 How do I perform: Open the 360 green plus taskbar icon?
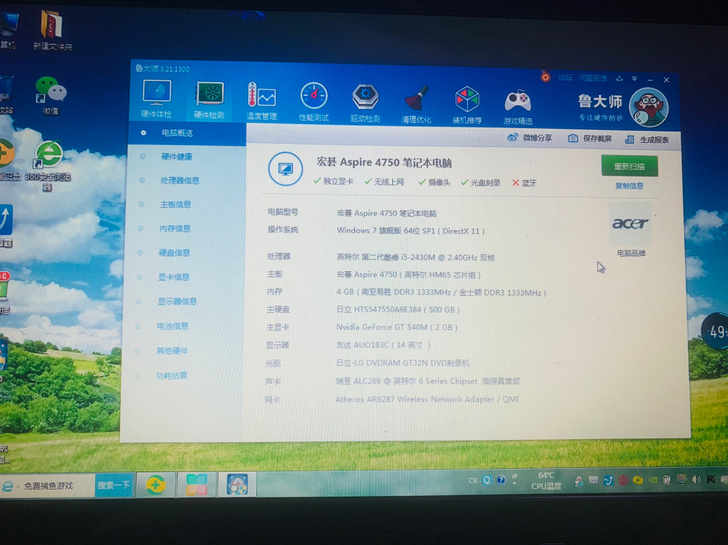pyautogui.click(x=156, y=485)
